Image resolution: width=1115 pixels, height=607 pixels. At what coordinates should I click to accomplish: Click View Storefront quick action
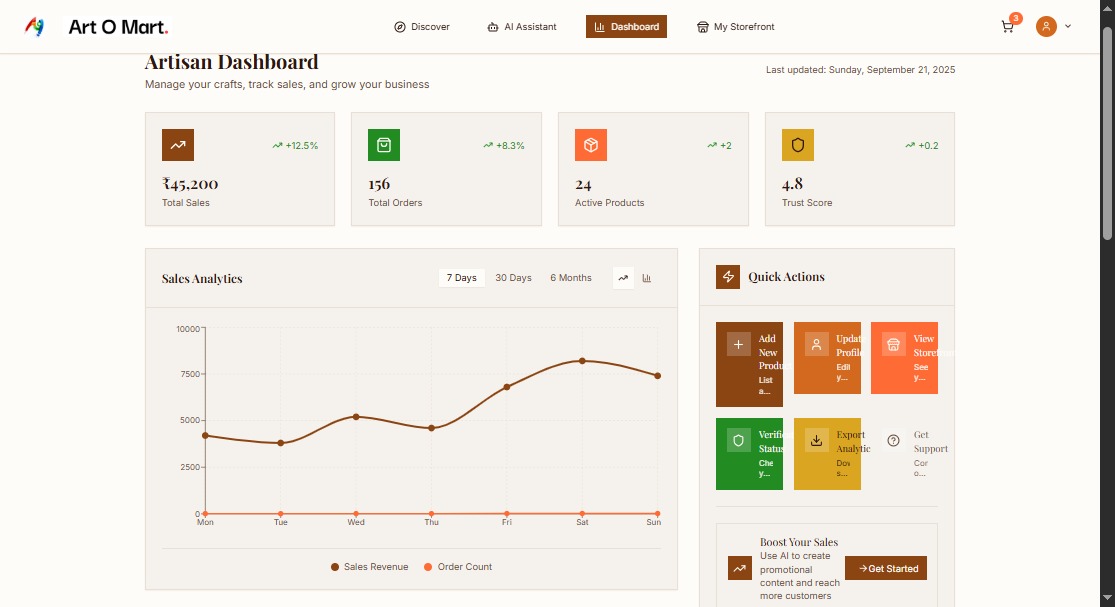click(905, 358)
